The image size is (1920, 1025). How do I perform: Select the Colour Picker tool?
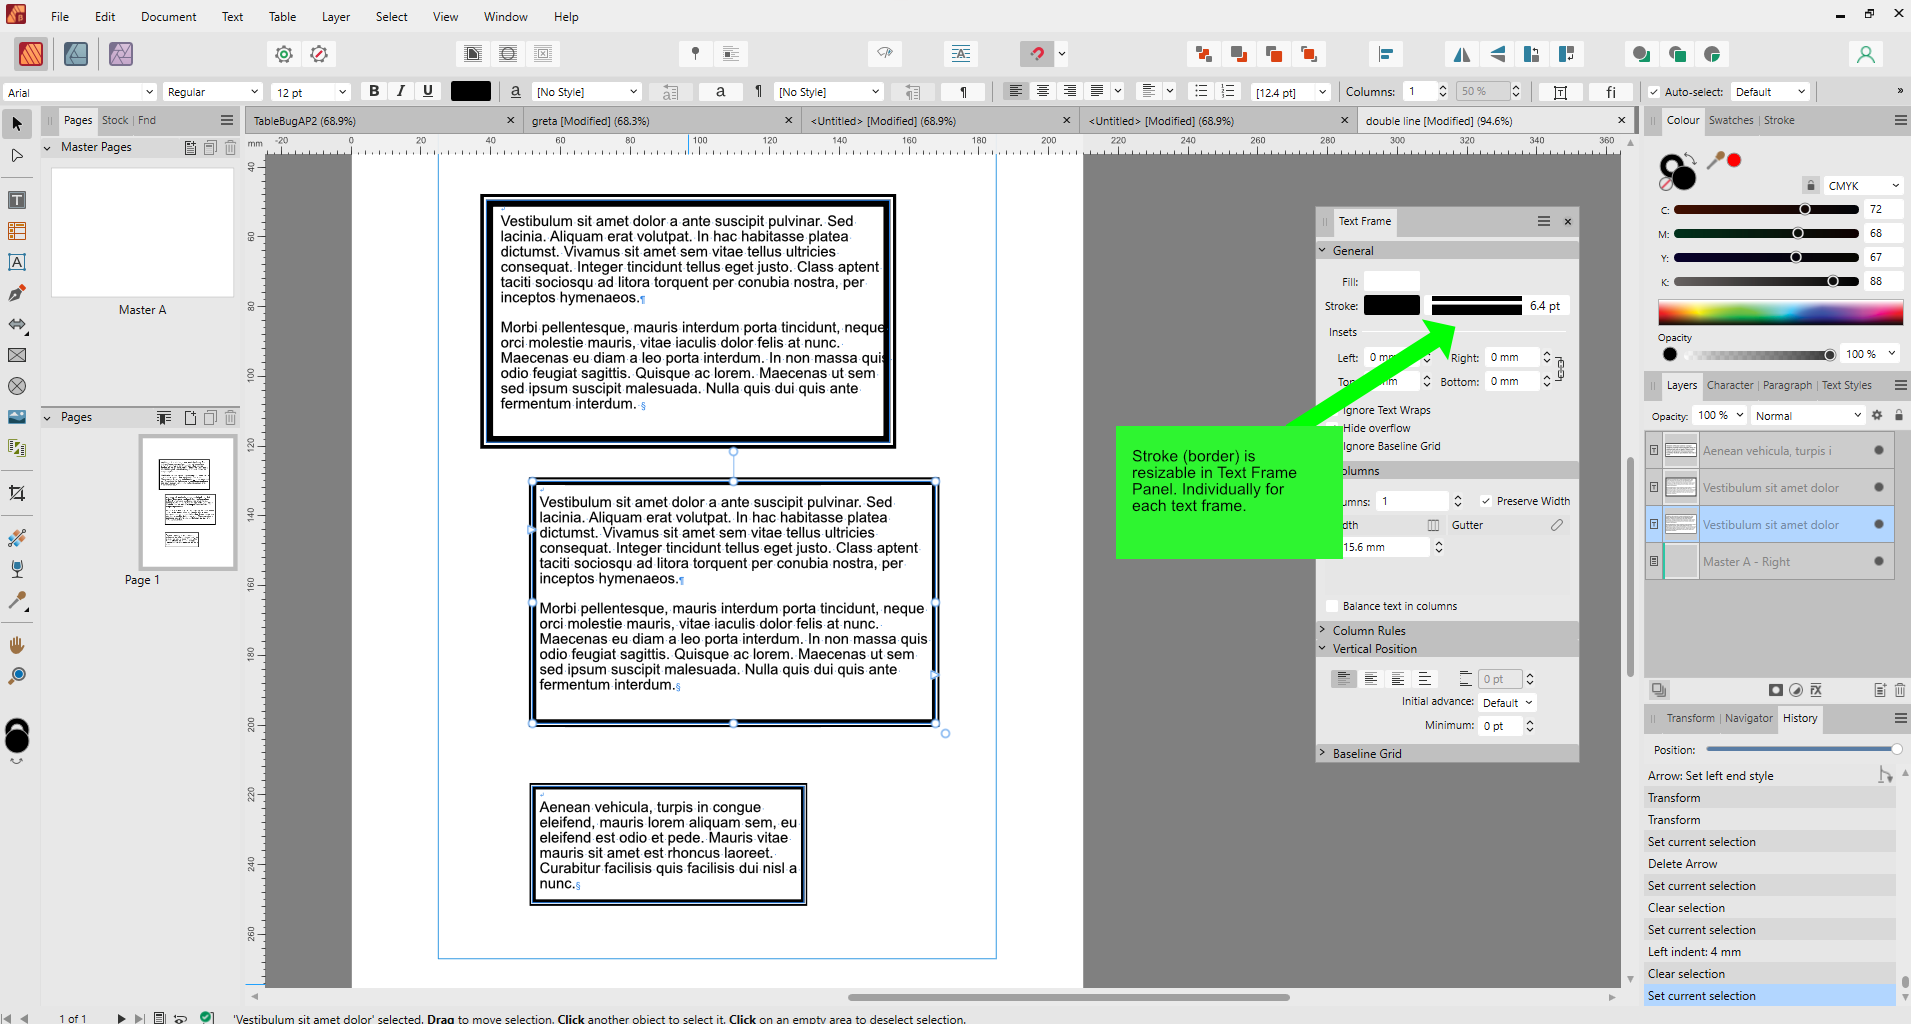(16, 601)
